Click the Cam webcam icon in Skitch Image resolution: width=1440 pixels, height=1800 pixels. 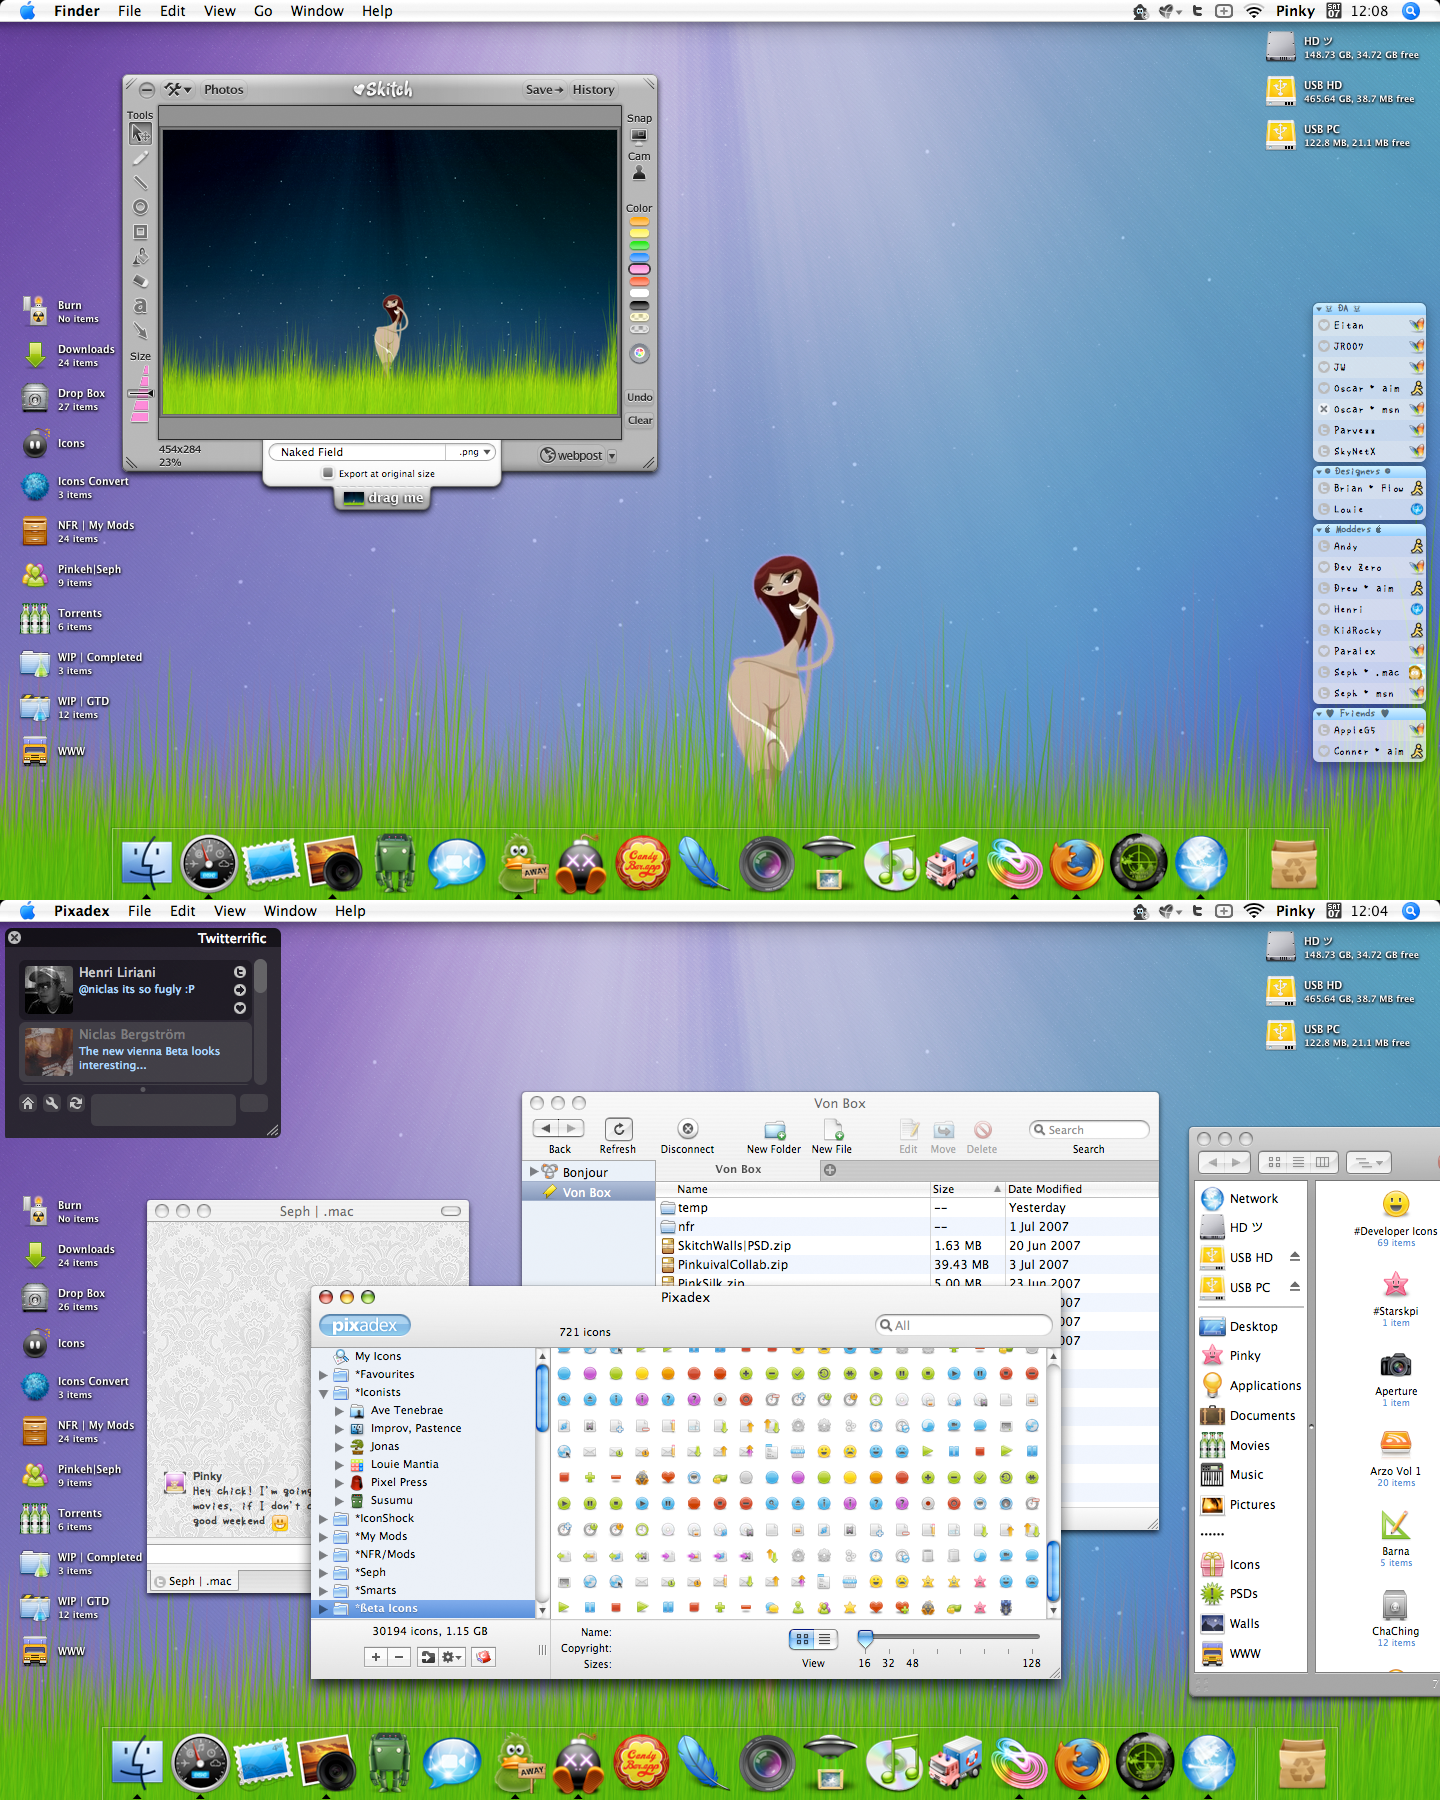(639, 173)
